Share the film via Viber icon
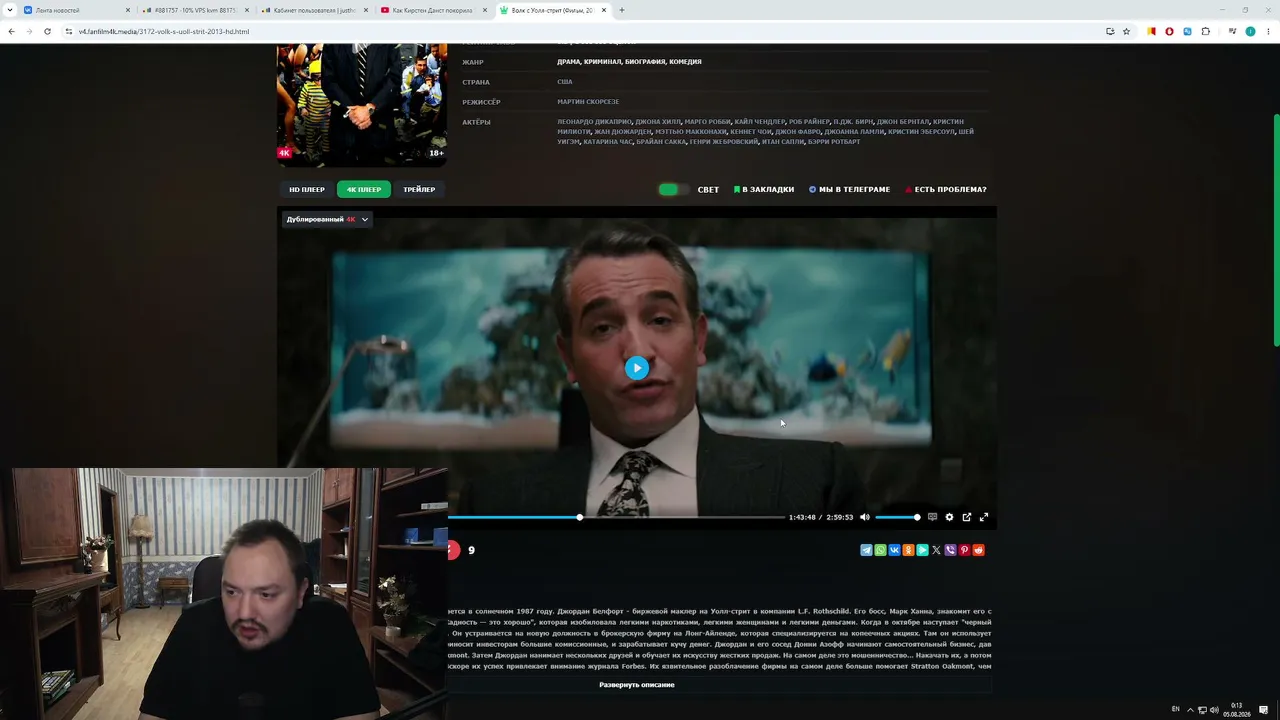The image size is (1280, 720). pos(950,550)
